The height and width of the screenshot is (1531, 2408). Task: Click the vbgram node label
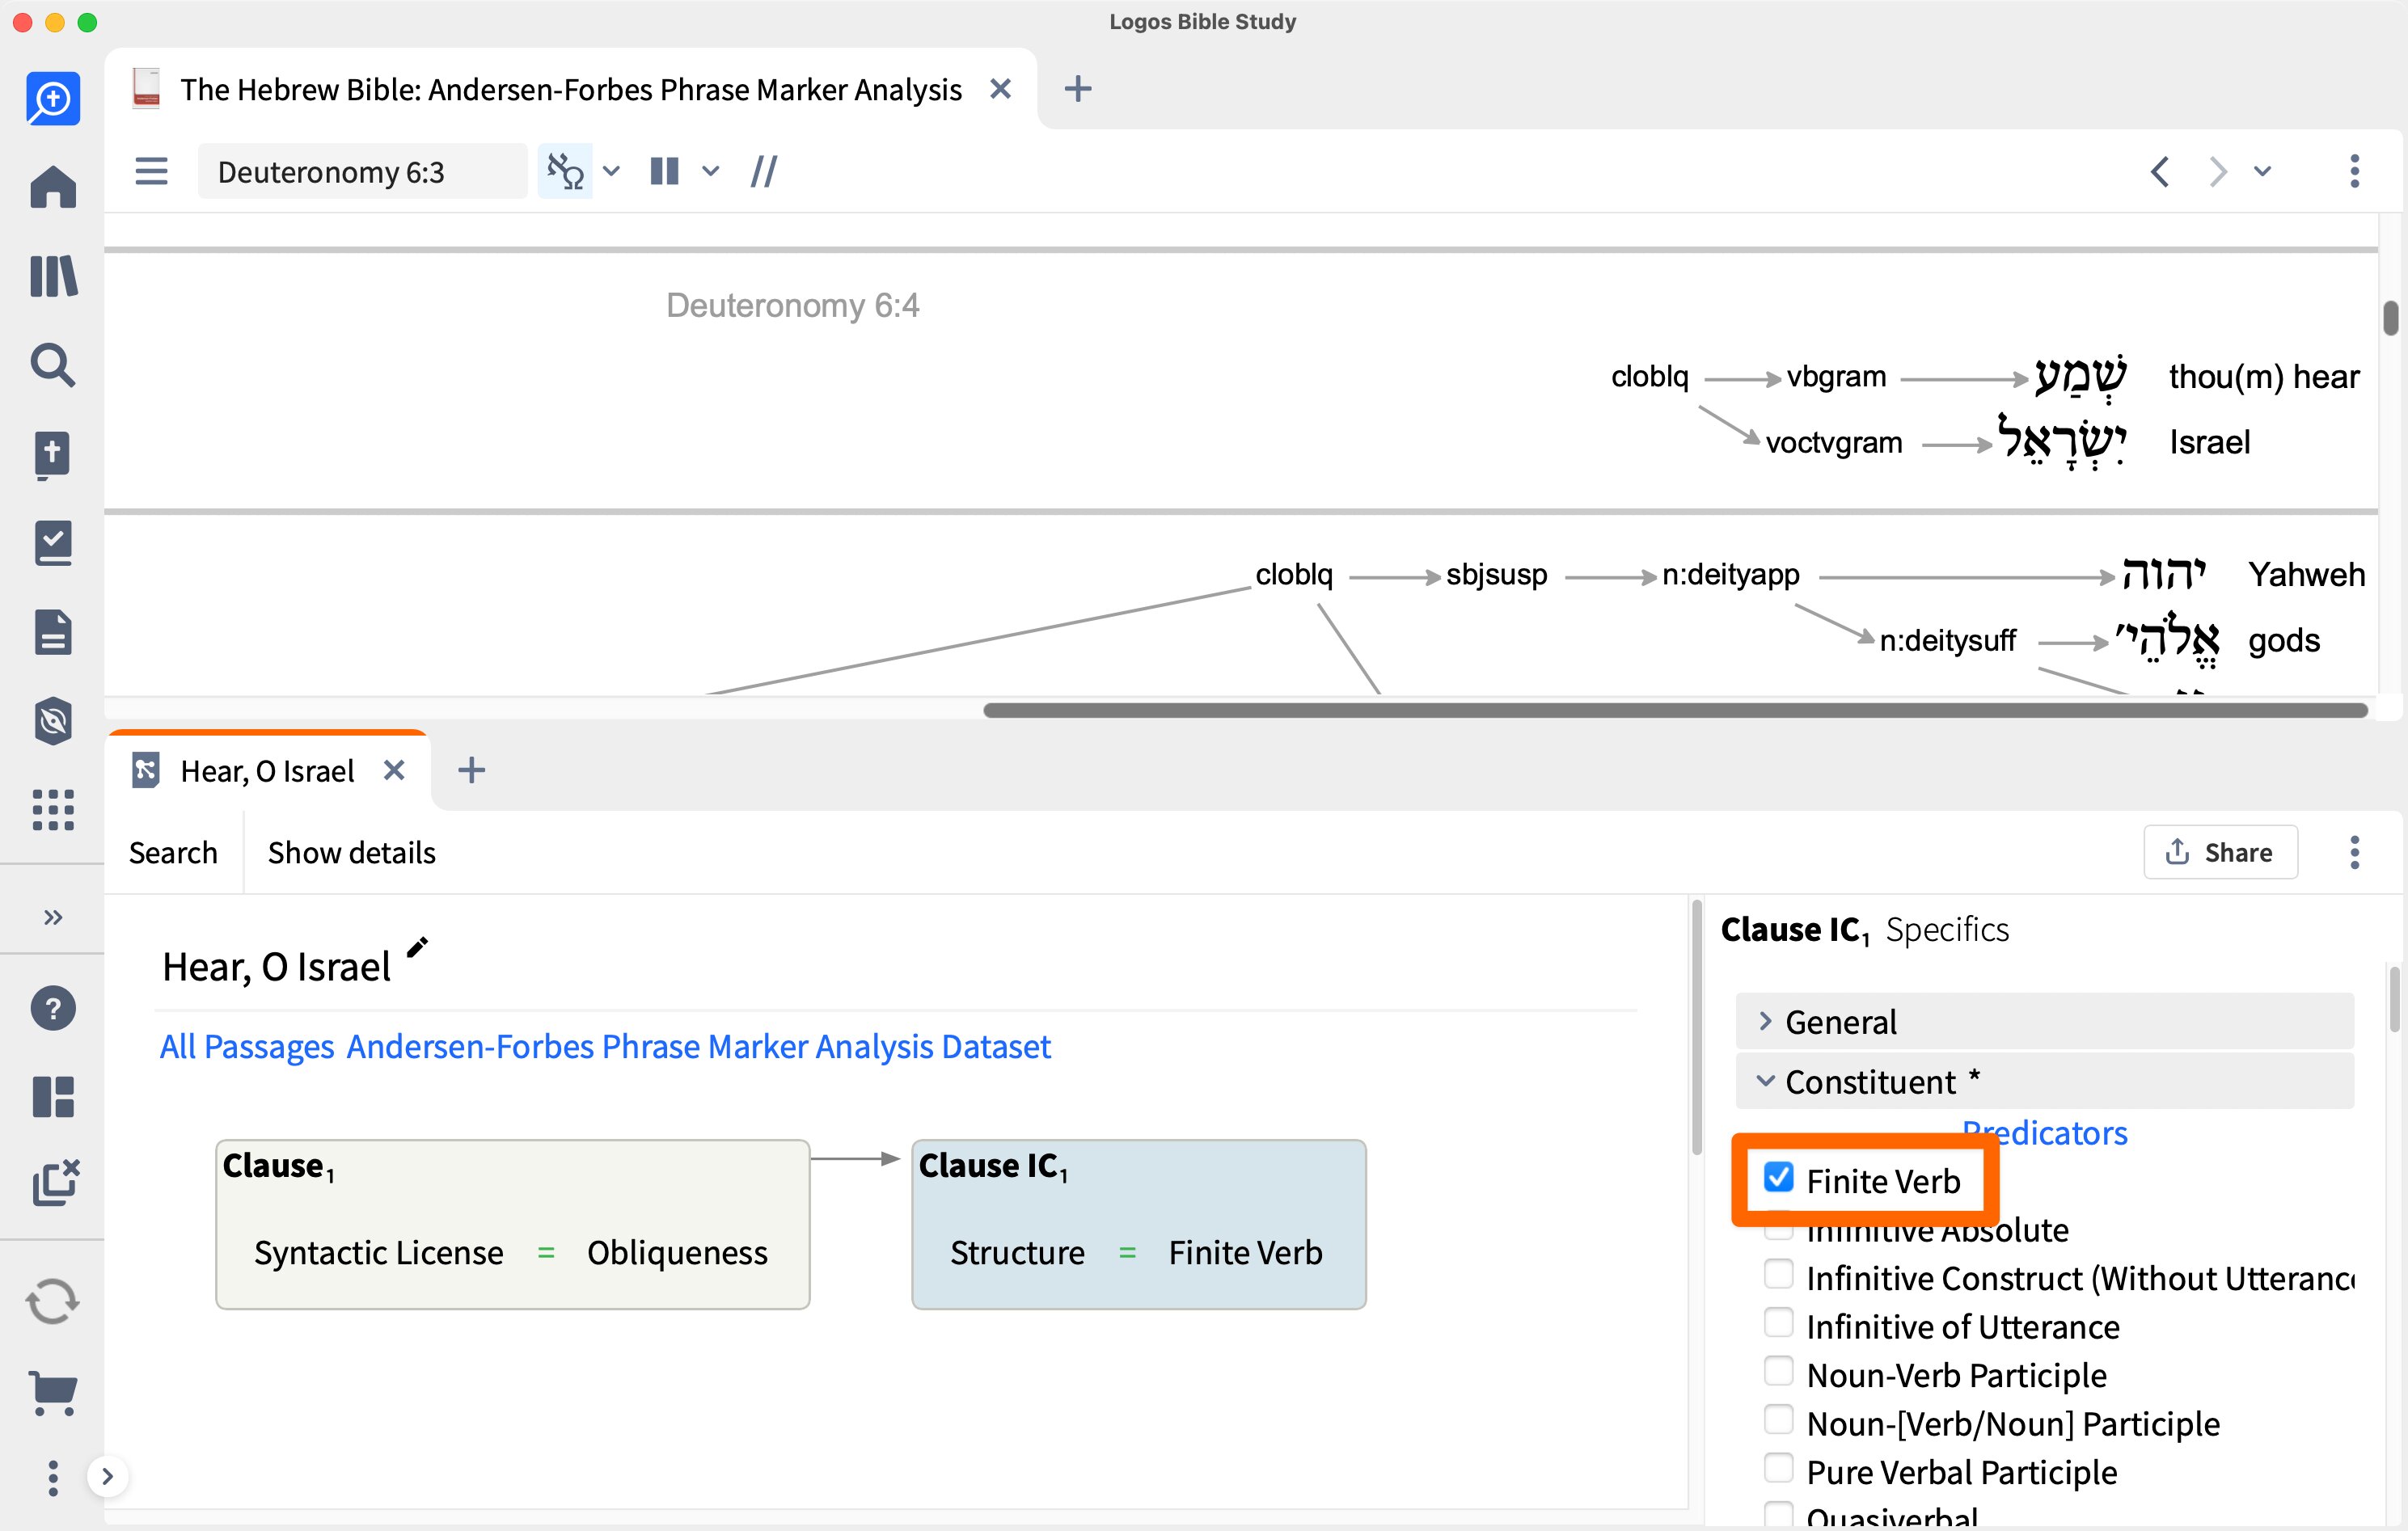coord(1836,377)
